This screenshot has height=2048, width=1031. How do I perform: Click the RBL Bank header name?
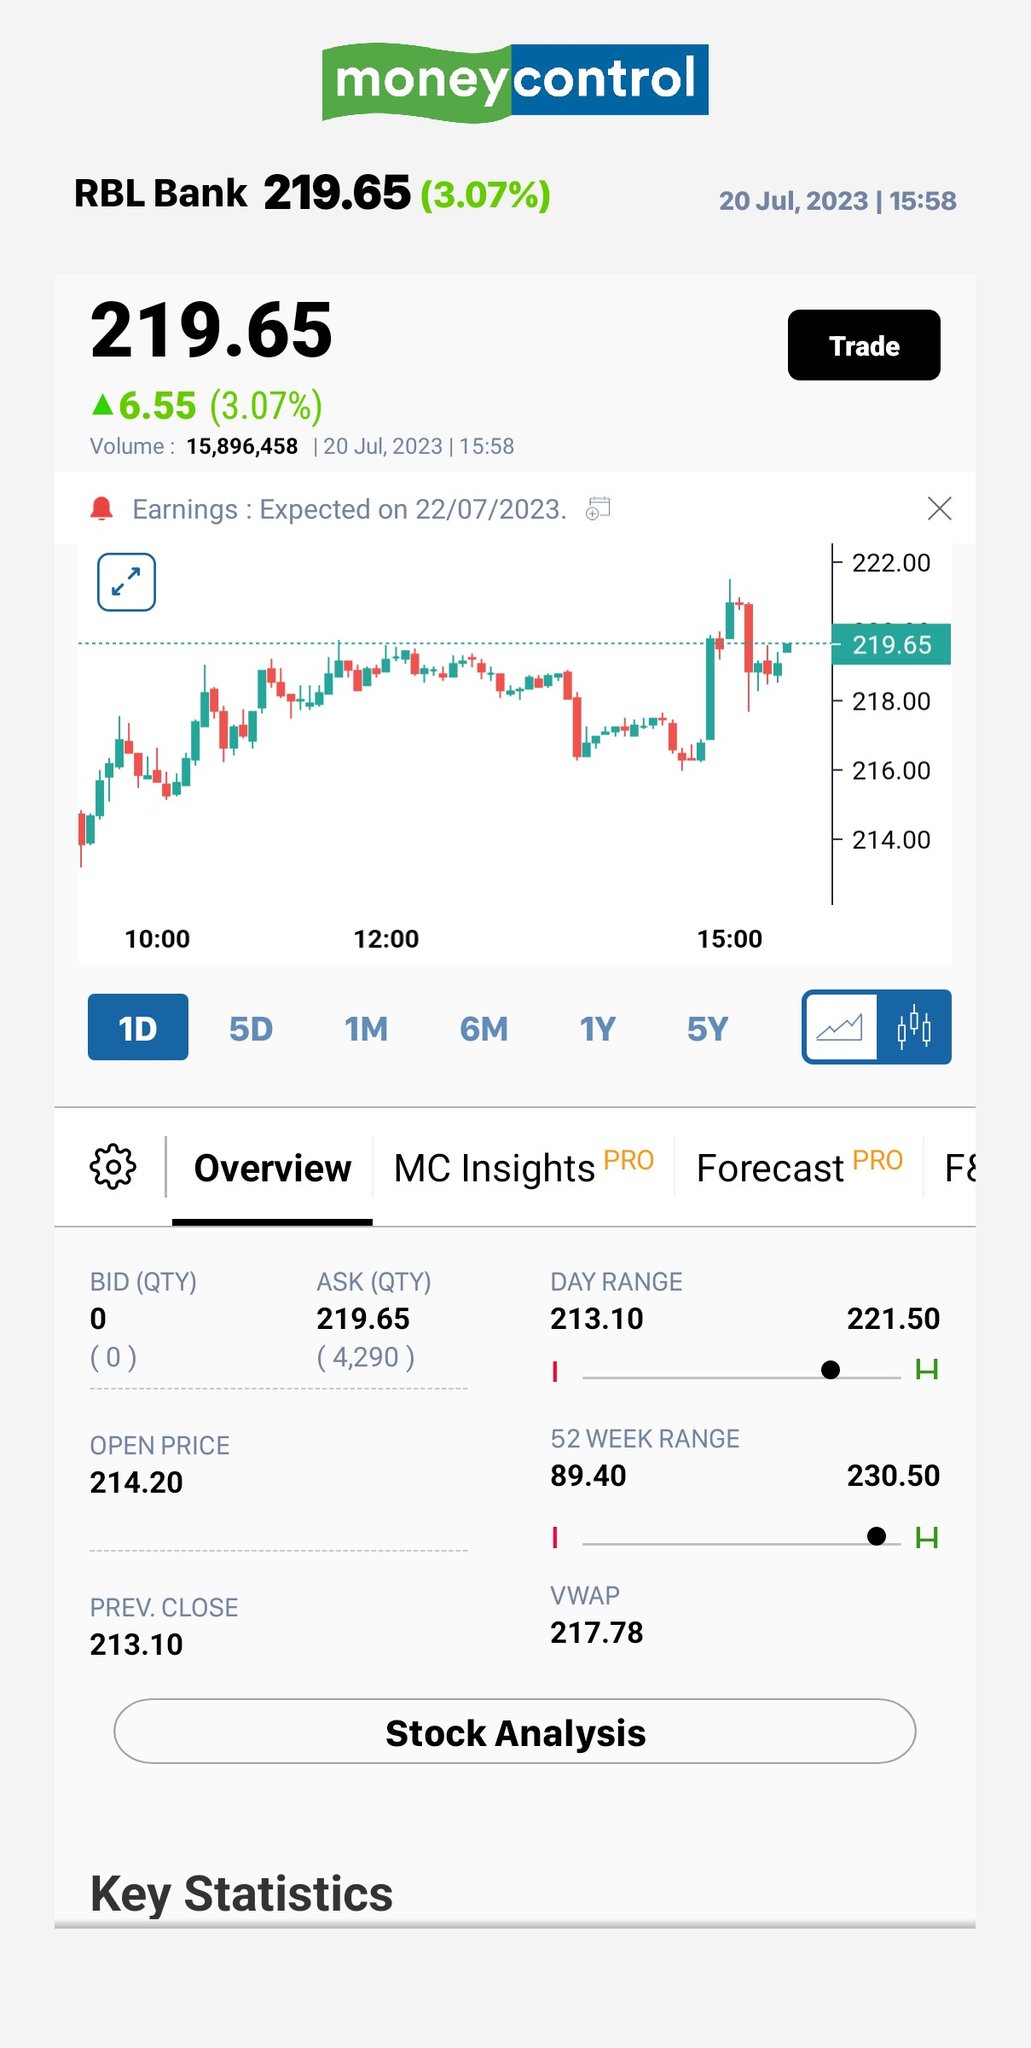(x=160, y=193)
